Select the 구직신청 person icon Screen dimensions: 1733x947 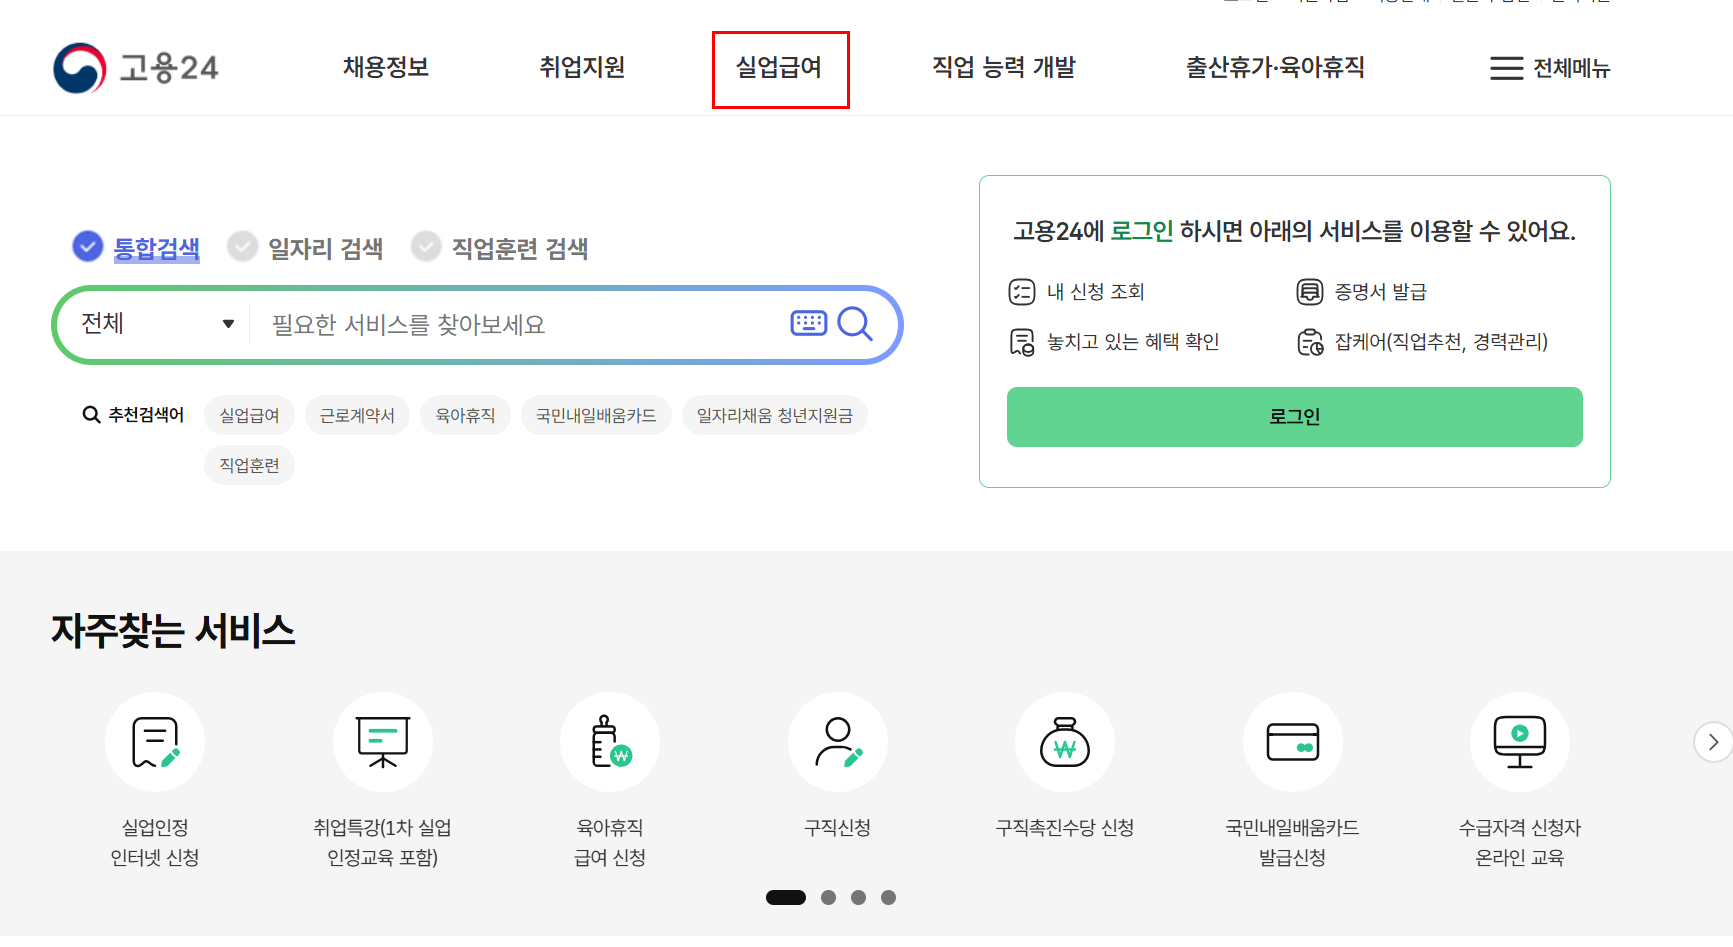837,742
